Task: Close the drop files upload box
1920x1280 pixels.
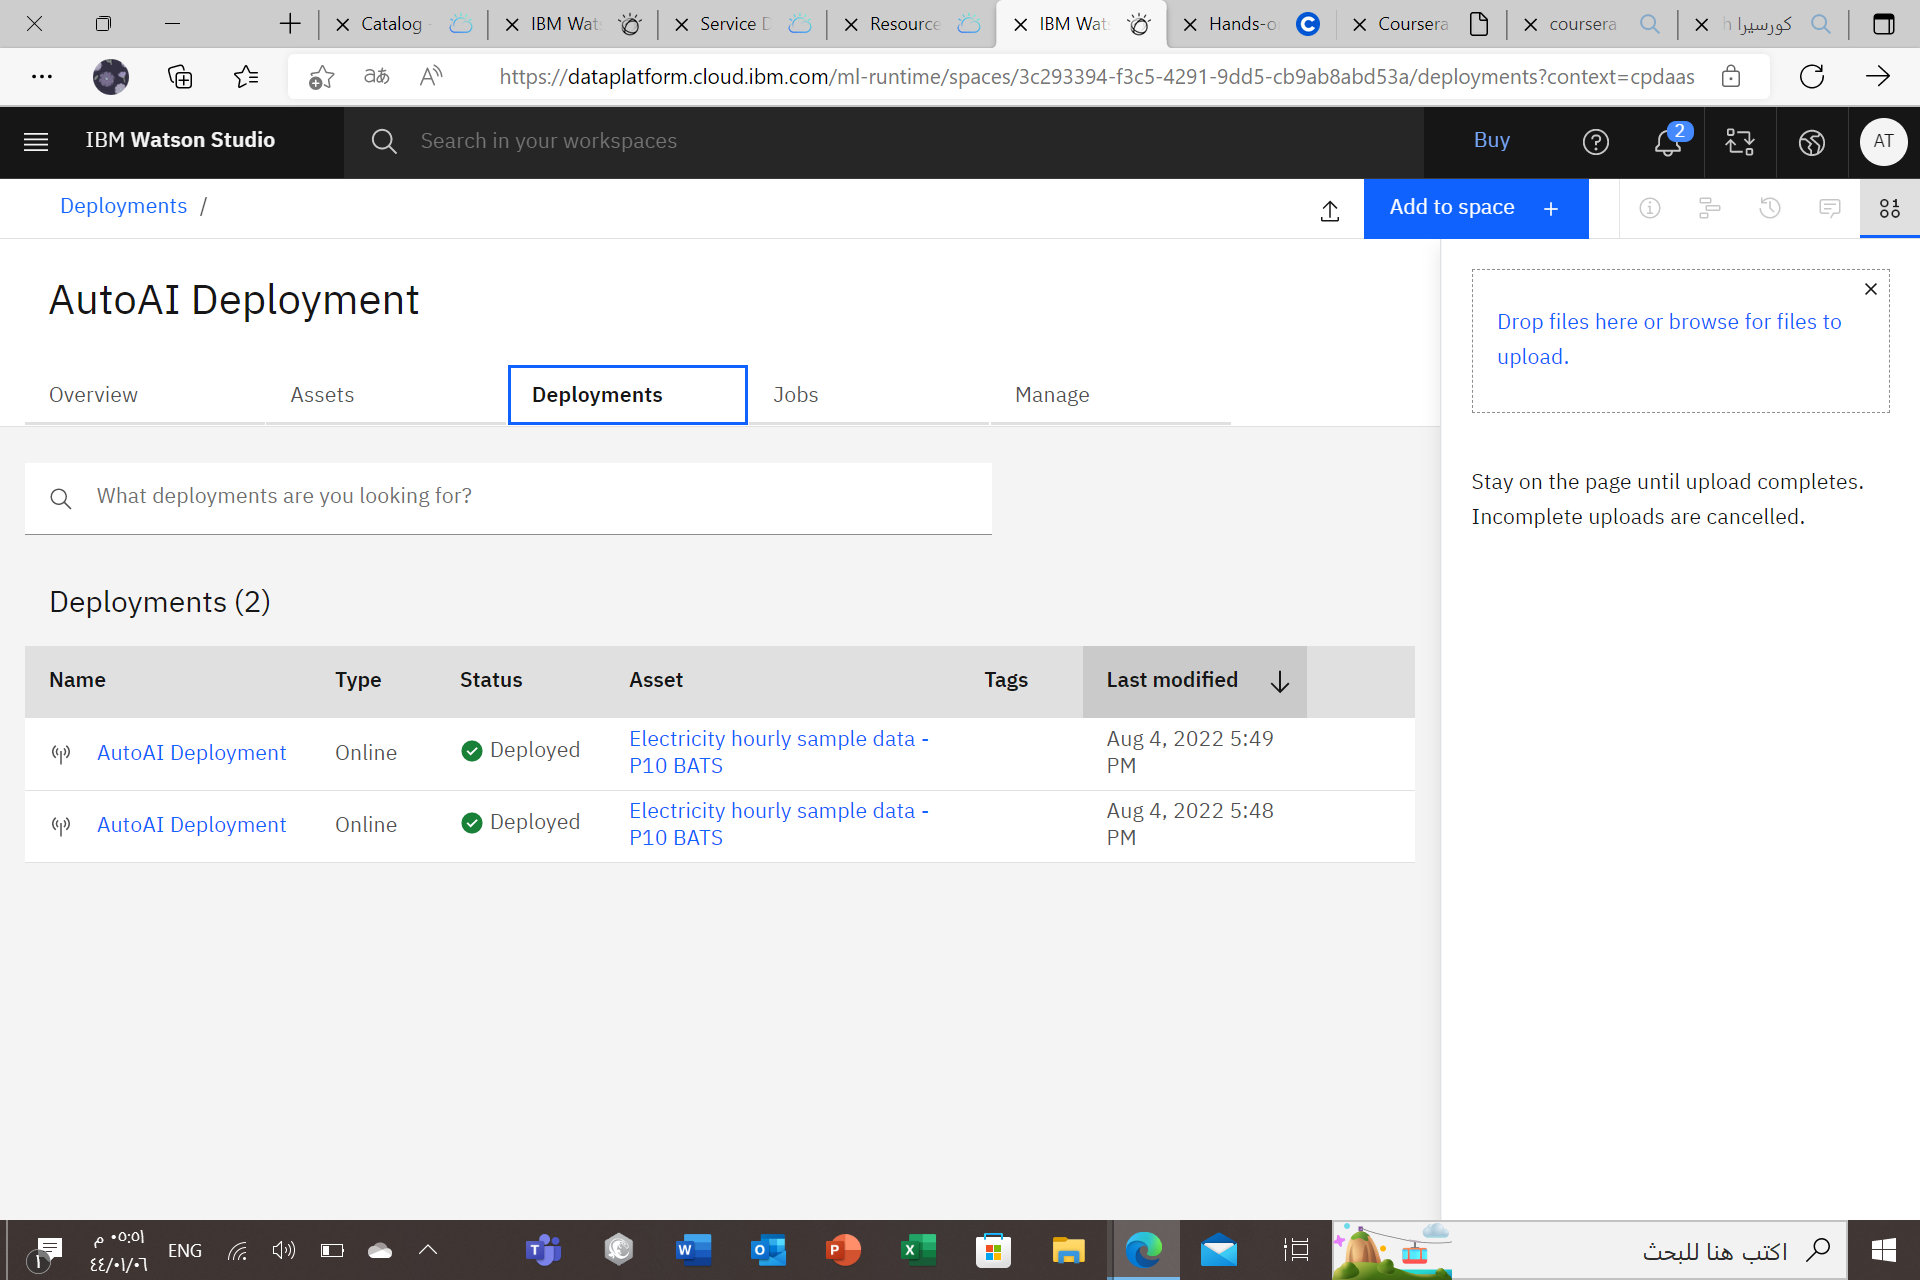Action: click(1871, 289)
